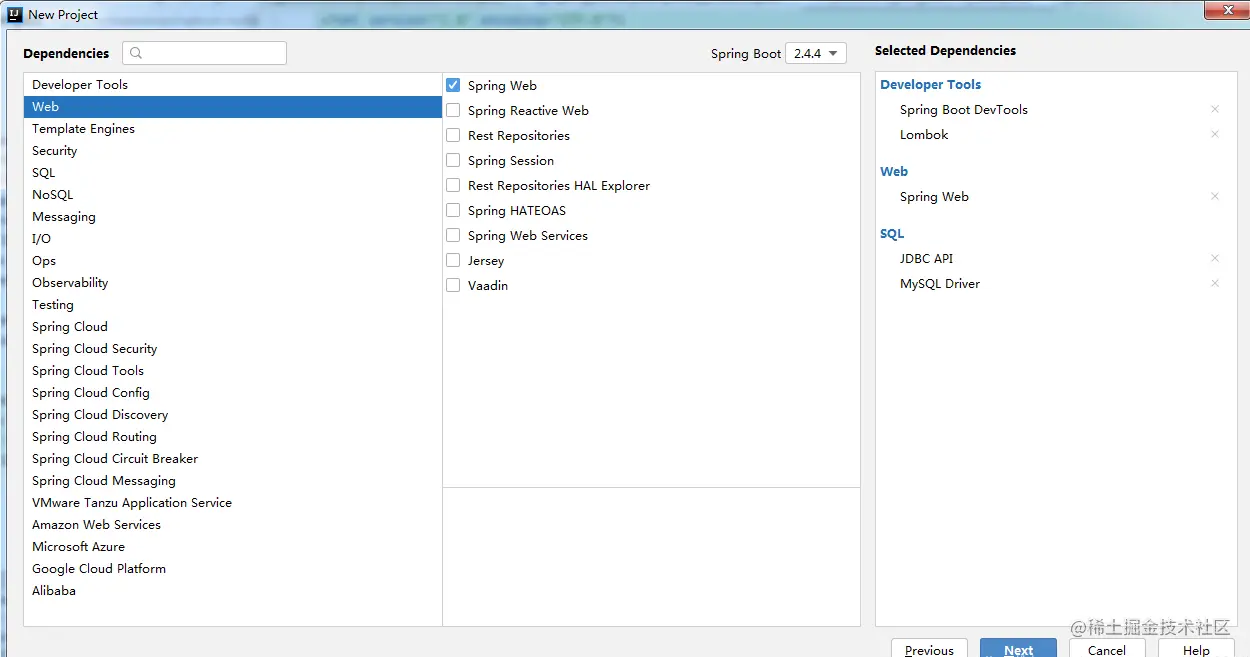The width and height of the screenshot is (1250, 657).
Task: Uncheck the Spring Web checkbox
Action: pos(453,85)
